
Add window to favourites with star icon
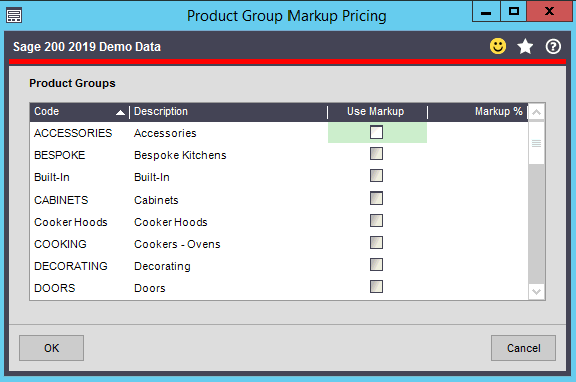click(525, 47)
